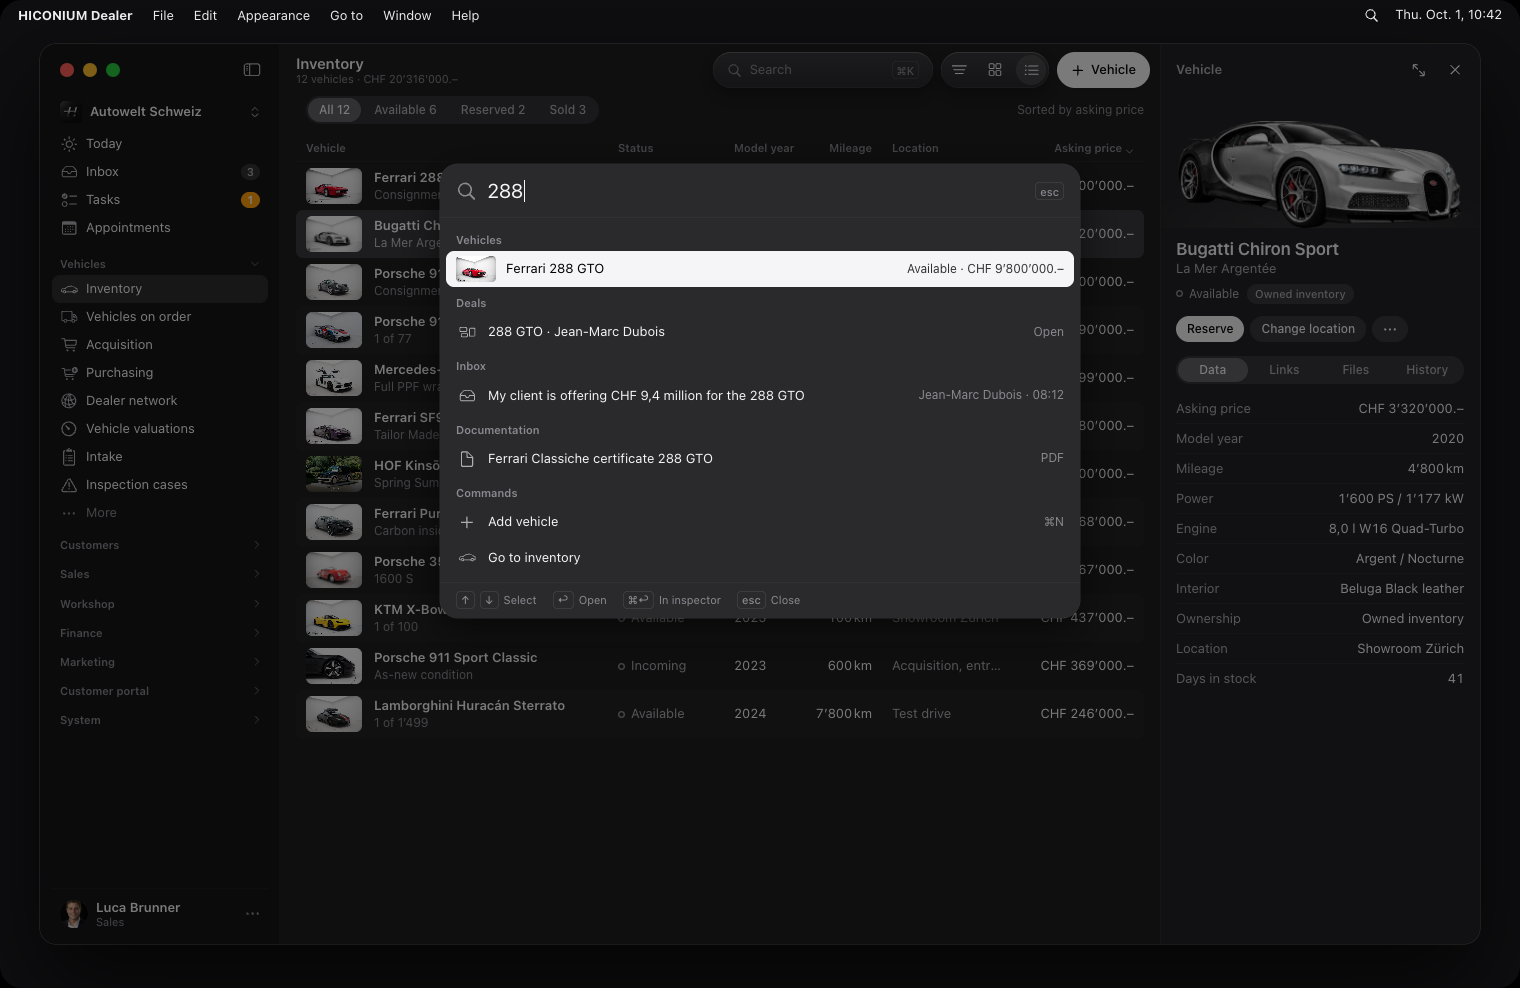Select Ferrari 288 GTO search result
The height and width of the screenshot is (988, 1520).
(760, 269)
